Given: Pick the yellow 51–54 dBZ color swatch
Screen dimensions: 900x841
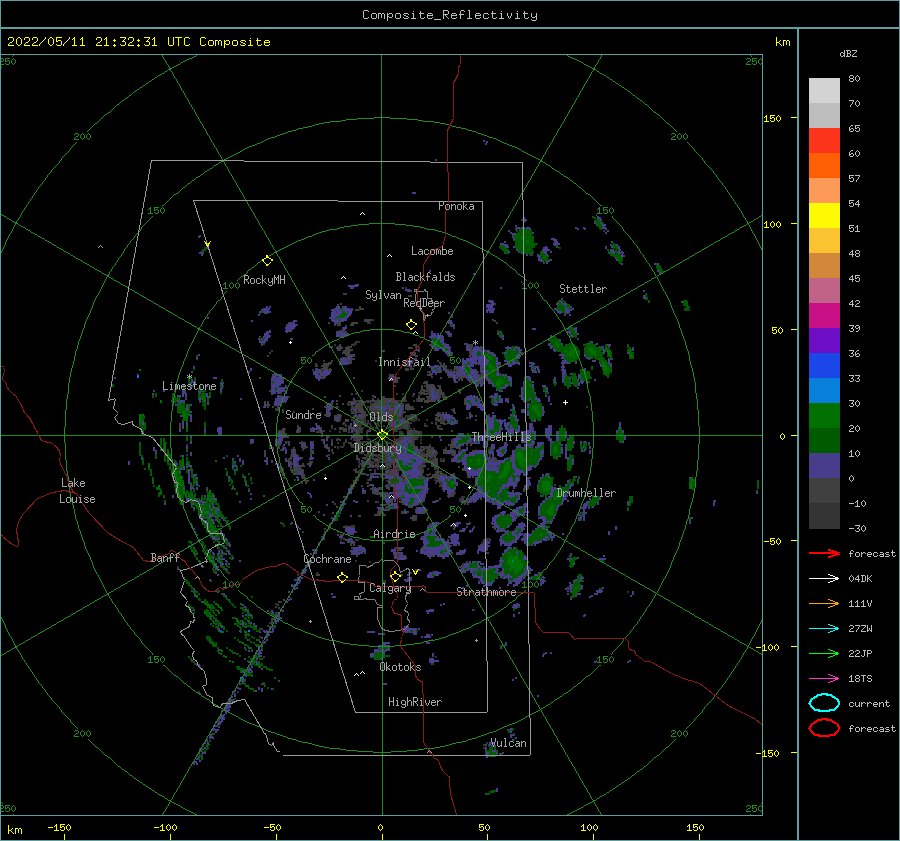Looking at the screenshot, I should coord(824,216).
